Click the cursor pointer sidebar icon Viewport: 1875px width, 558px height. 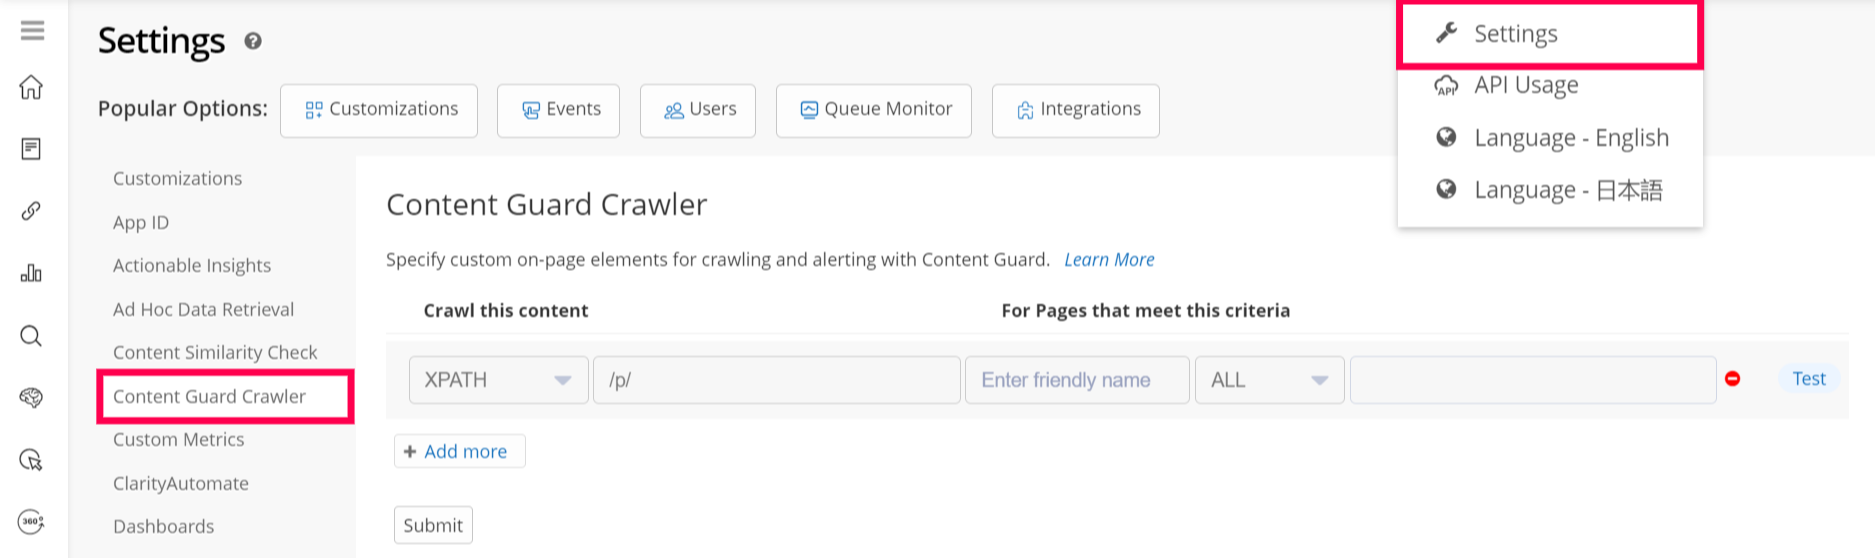coord(32,460)
